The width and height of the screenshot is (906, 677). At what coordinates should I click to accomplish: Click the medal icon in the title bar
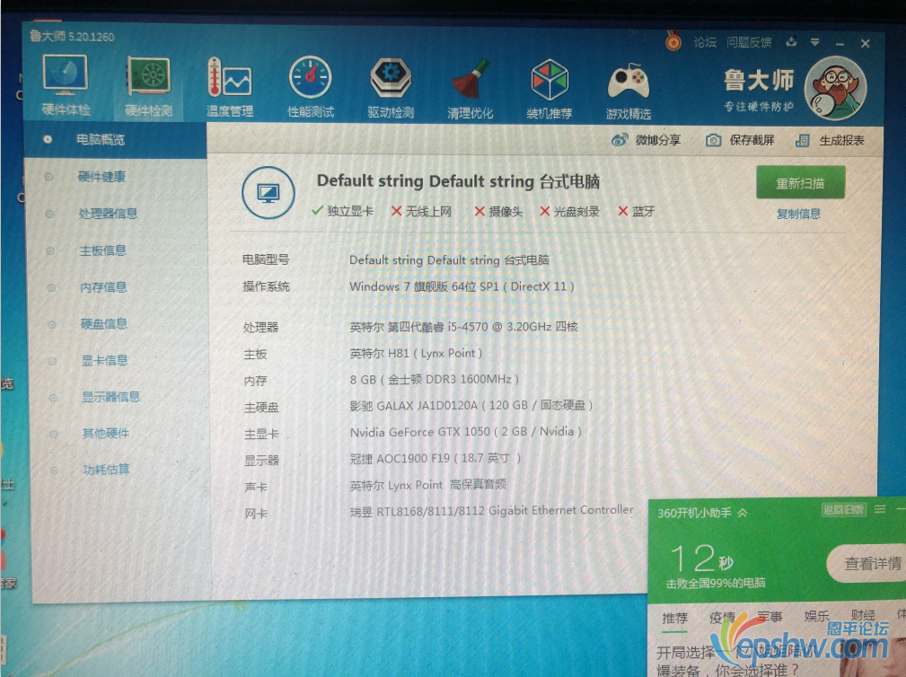[673, 41]
